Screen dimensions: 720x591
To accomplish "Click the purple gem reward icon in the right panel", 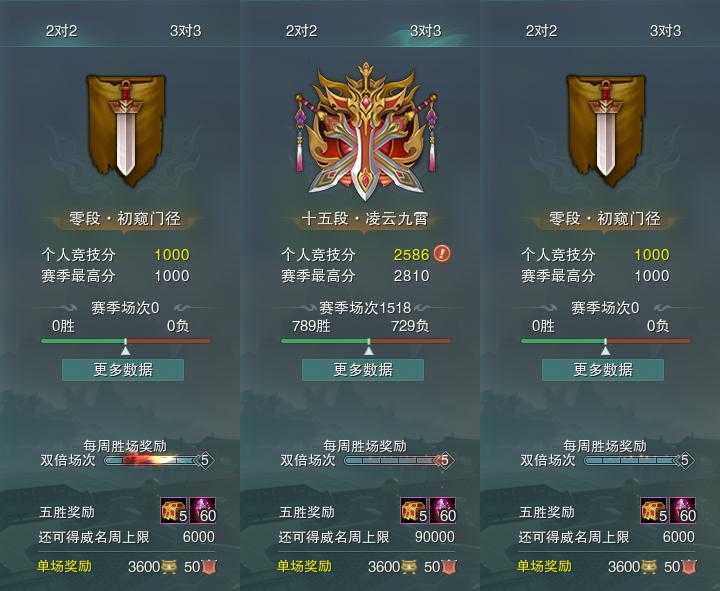I will 683,511.
